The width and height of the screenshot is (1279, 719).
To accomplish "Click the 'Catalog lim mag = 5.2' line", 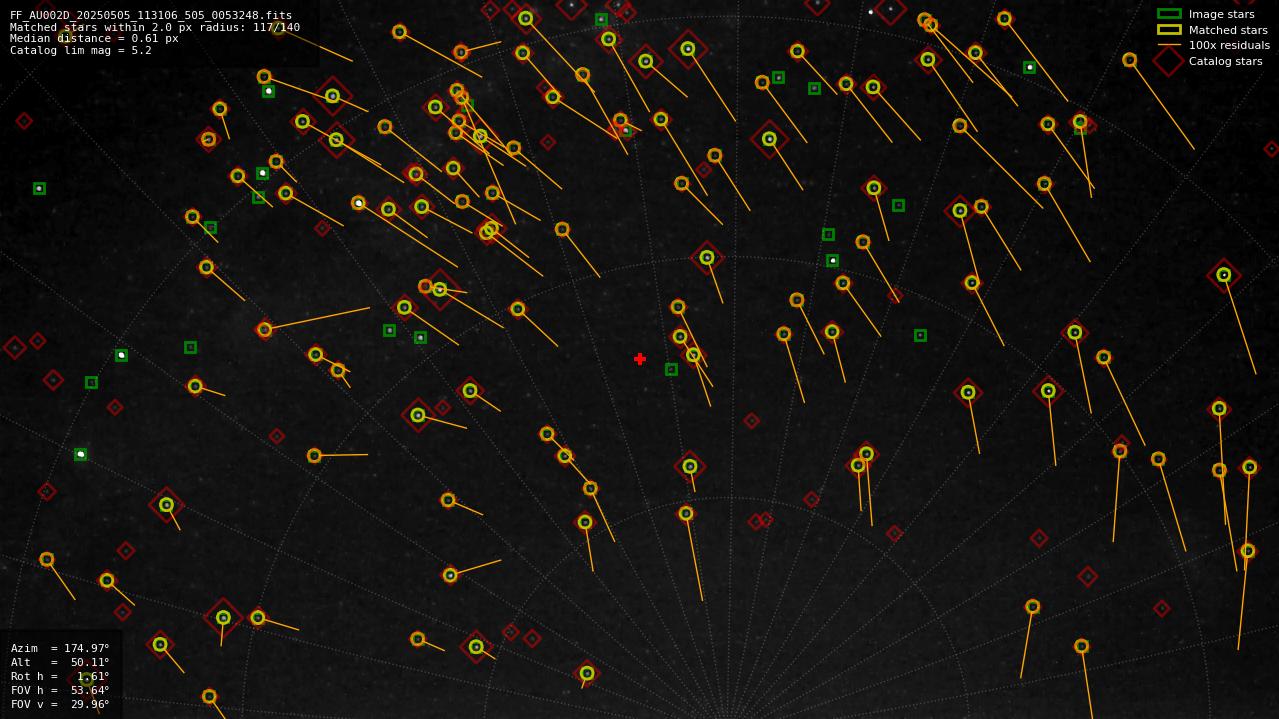I will pyautogui.click(x=81, y=50).
